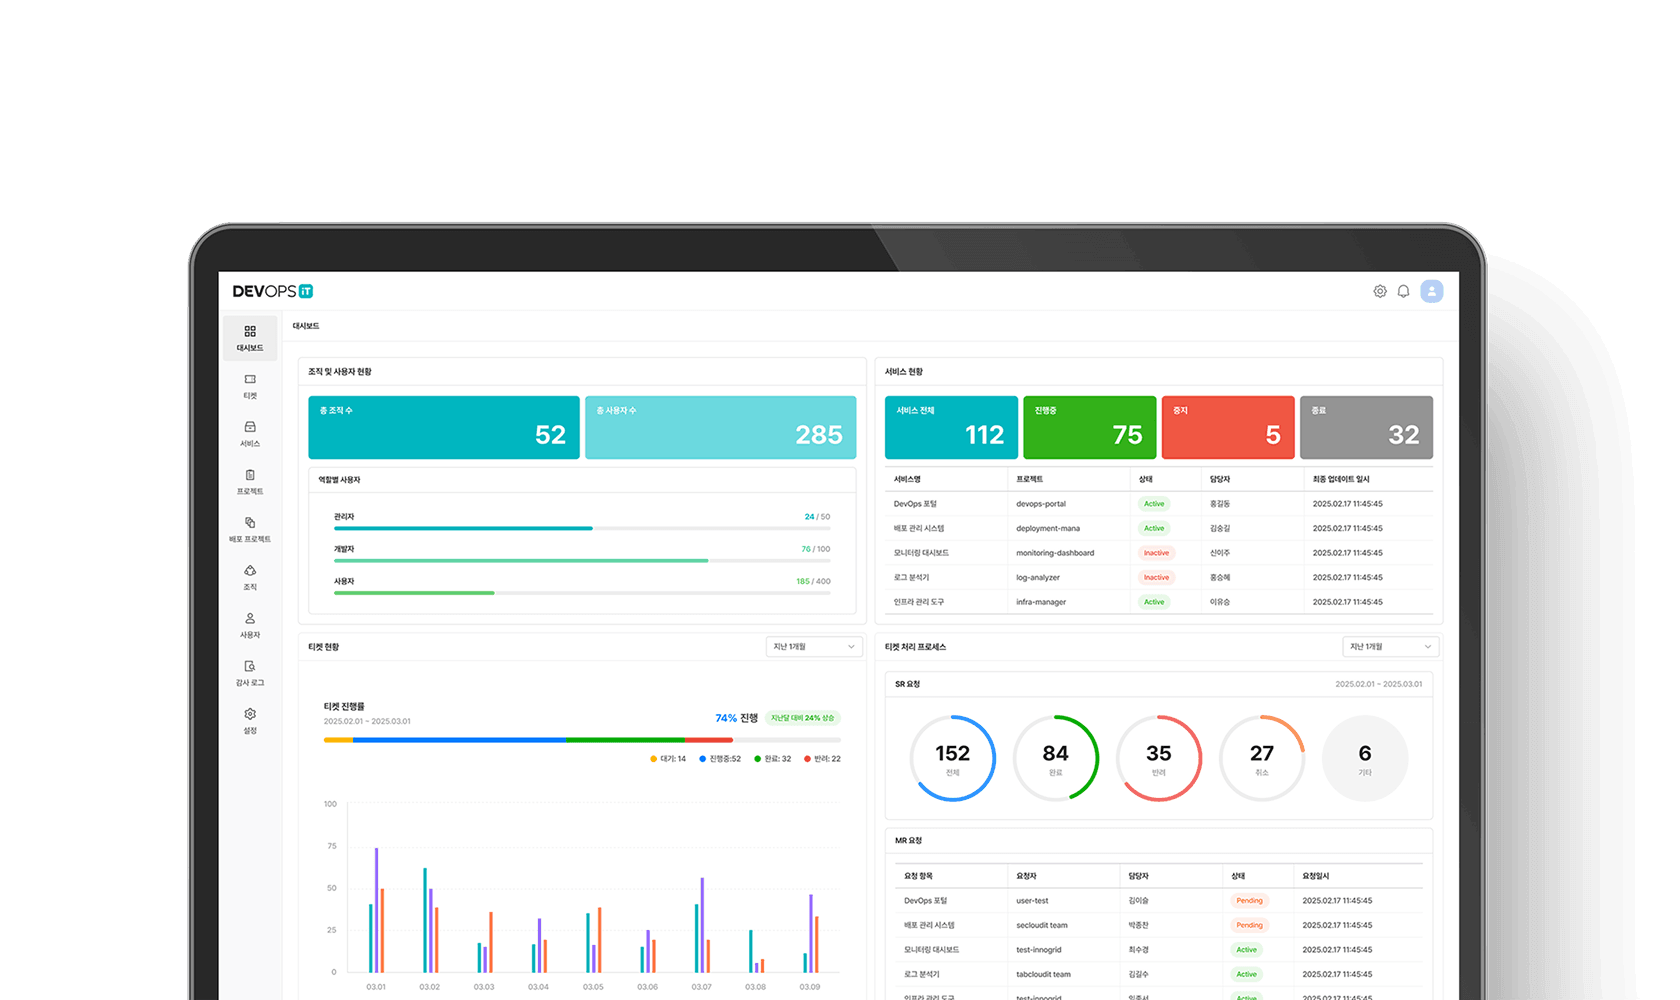Viewport: 1680px width, 1000px height.
Task: Select the 프로젝트 clipboard icon
Action: 250,482
